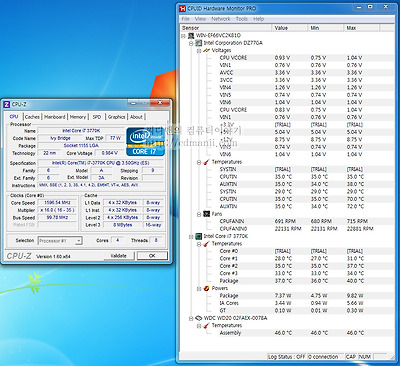
Task: Click the computer icon beside WIN-EF66VC2K81D
Action: (191, 35)
